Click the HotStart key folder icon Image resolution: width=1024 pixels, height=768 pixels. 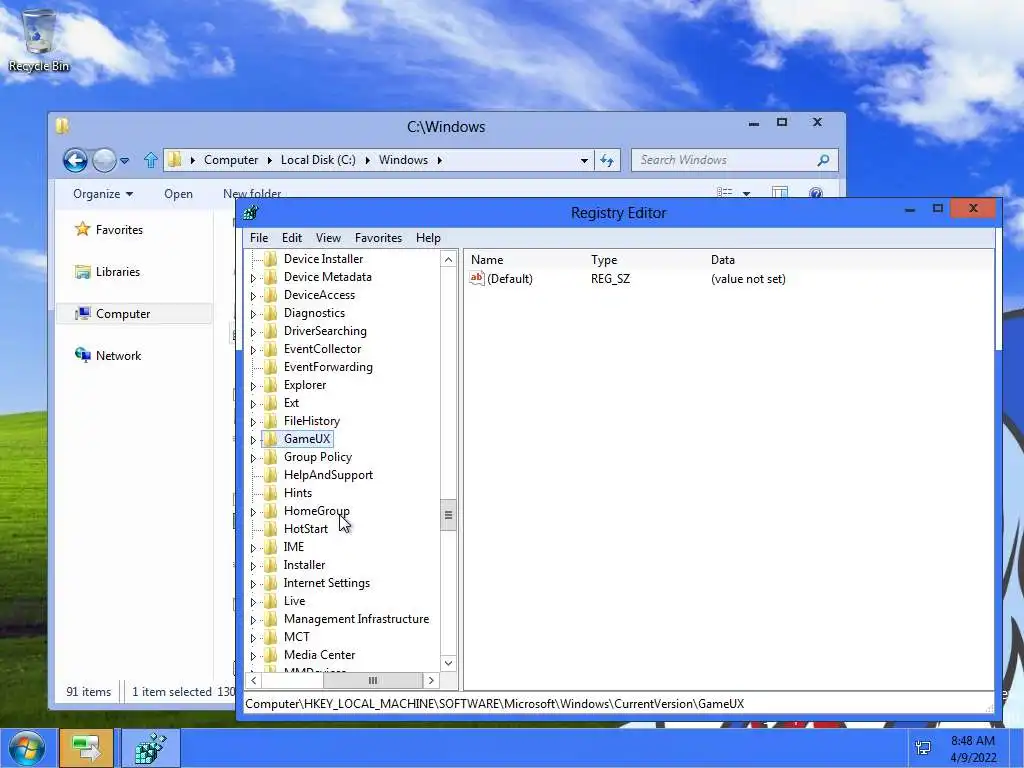pos(270,529)
